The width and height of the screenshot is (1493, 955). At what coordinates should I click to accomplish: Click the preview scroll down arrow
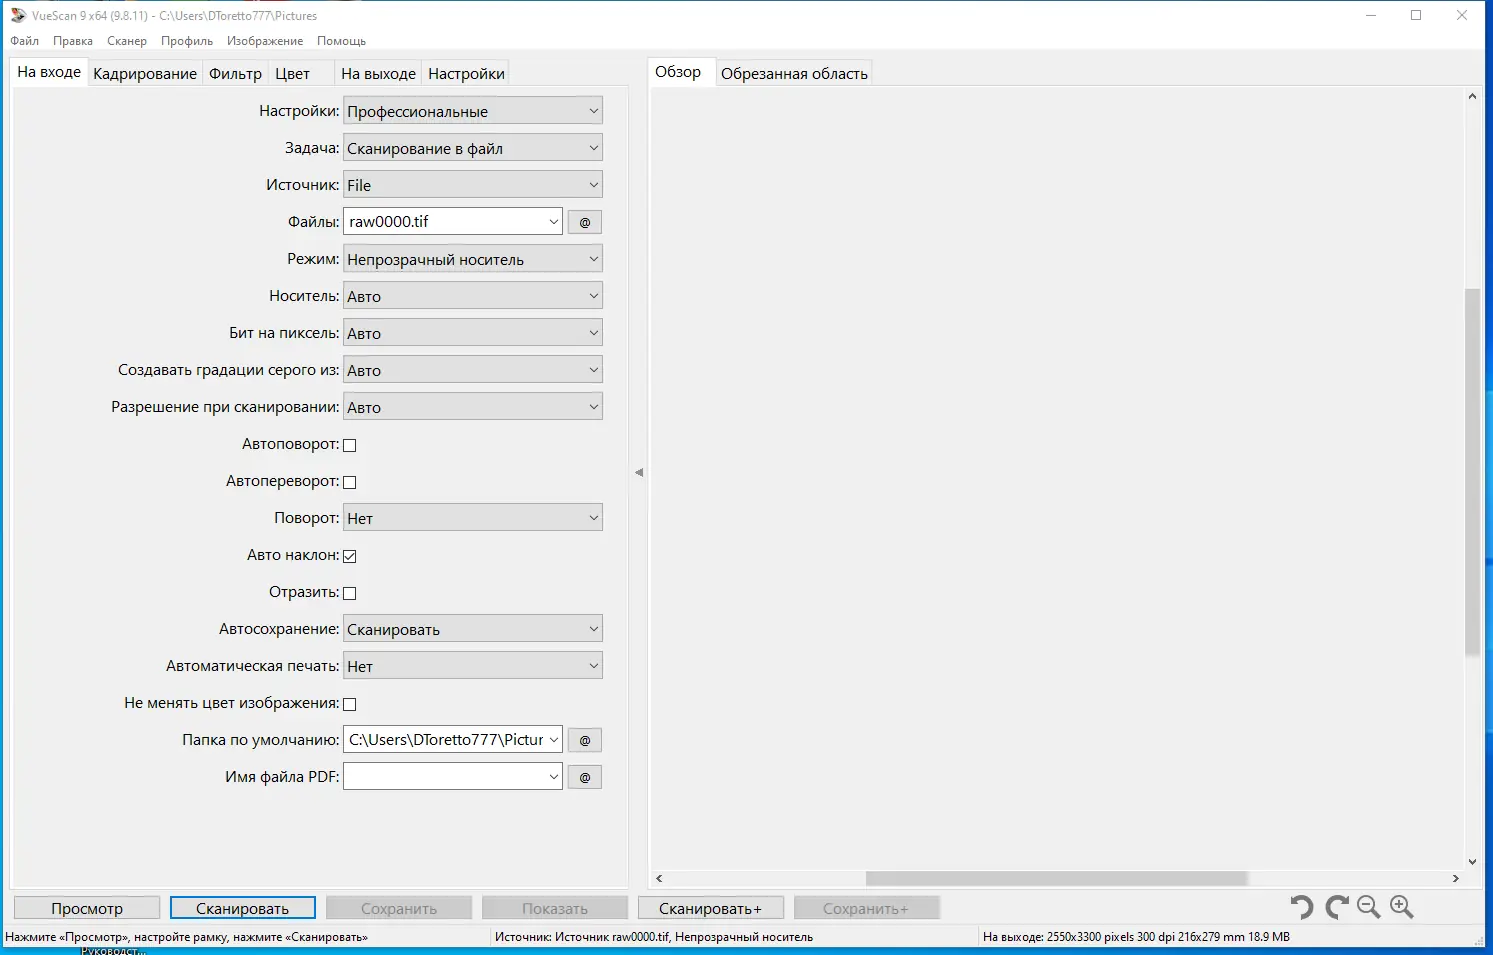(1472, 861)
